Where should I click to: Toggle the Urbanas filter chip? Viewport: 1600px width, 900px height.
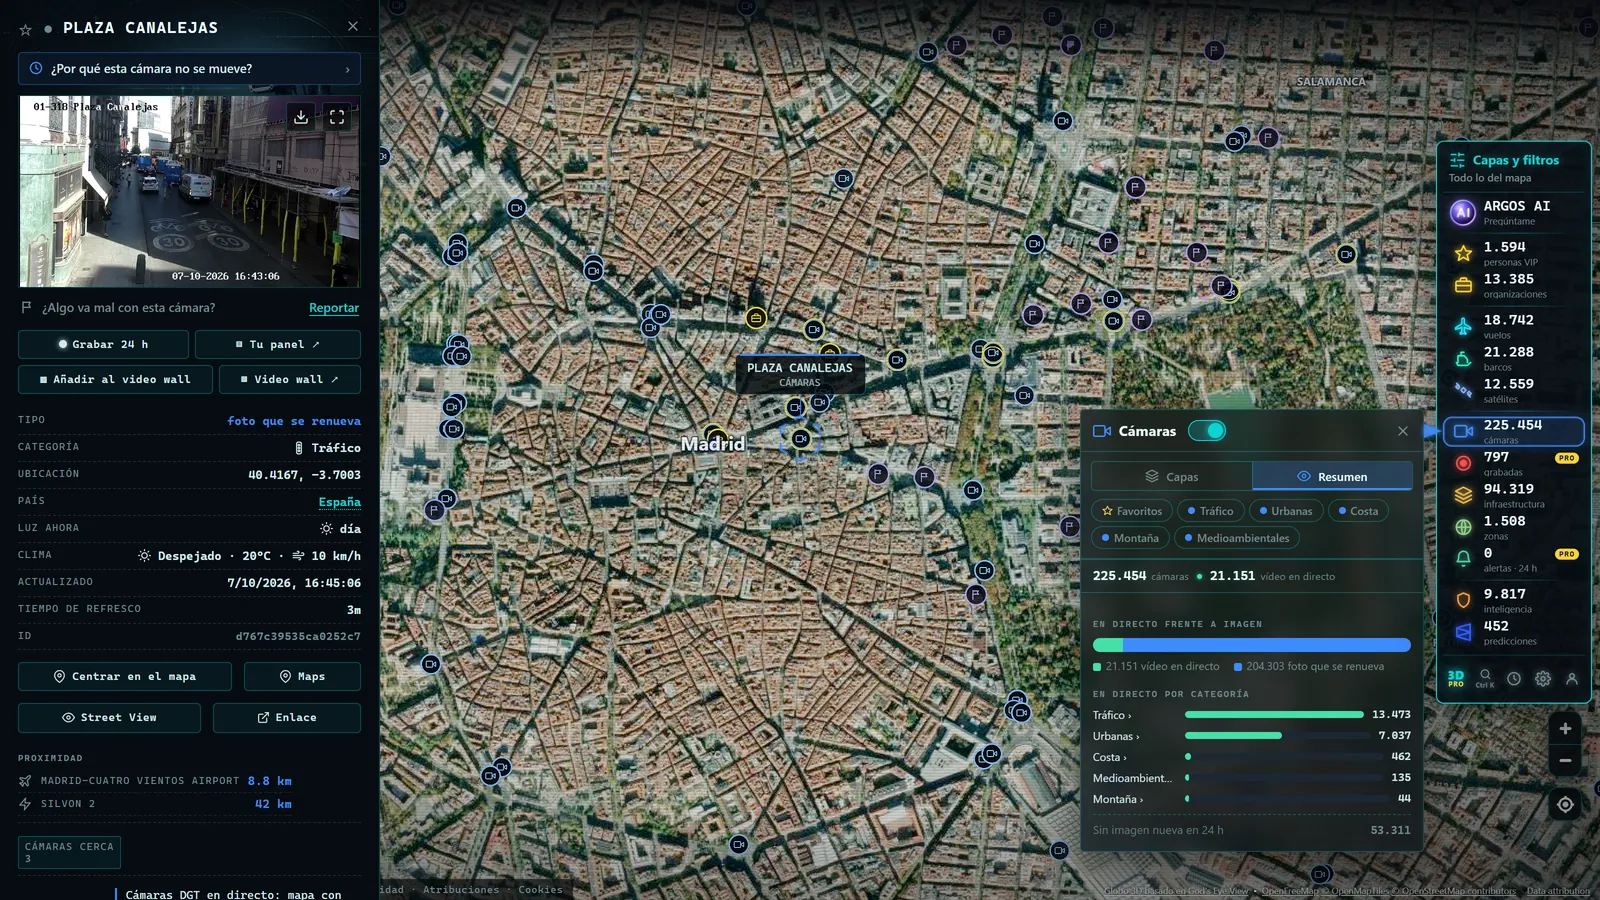1286,511
